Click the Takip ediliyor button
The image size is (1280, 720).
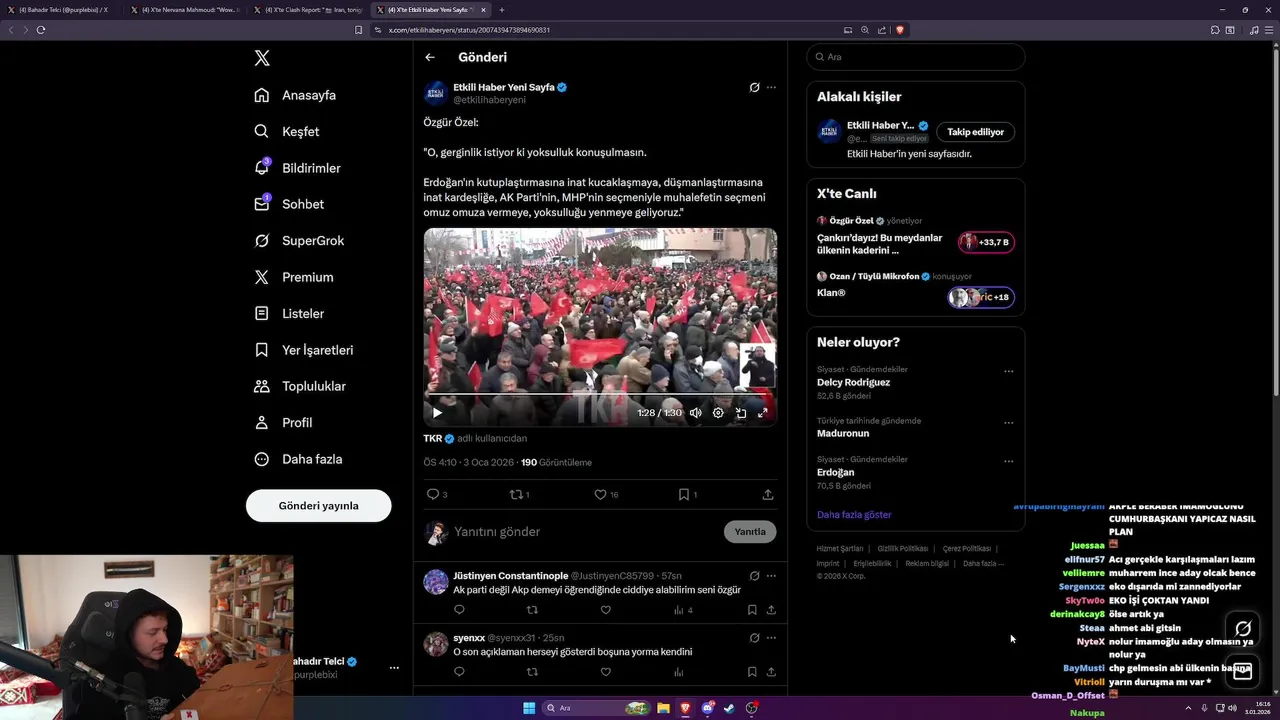tap(975, 132)
